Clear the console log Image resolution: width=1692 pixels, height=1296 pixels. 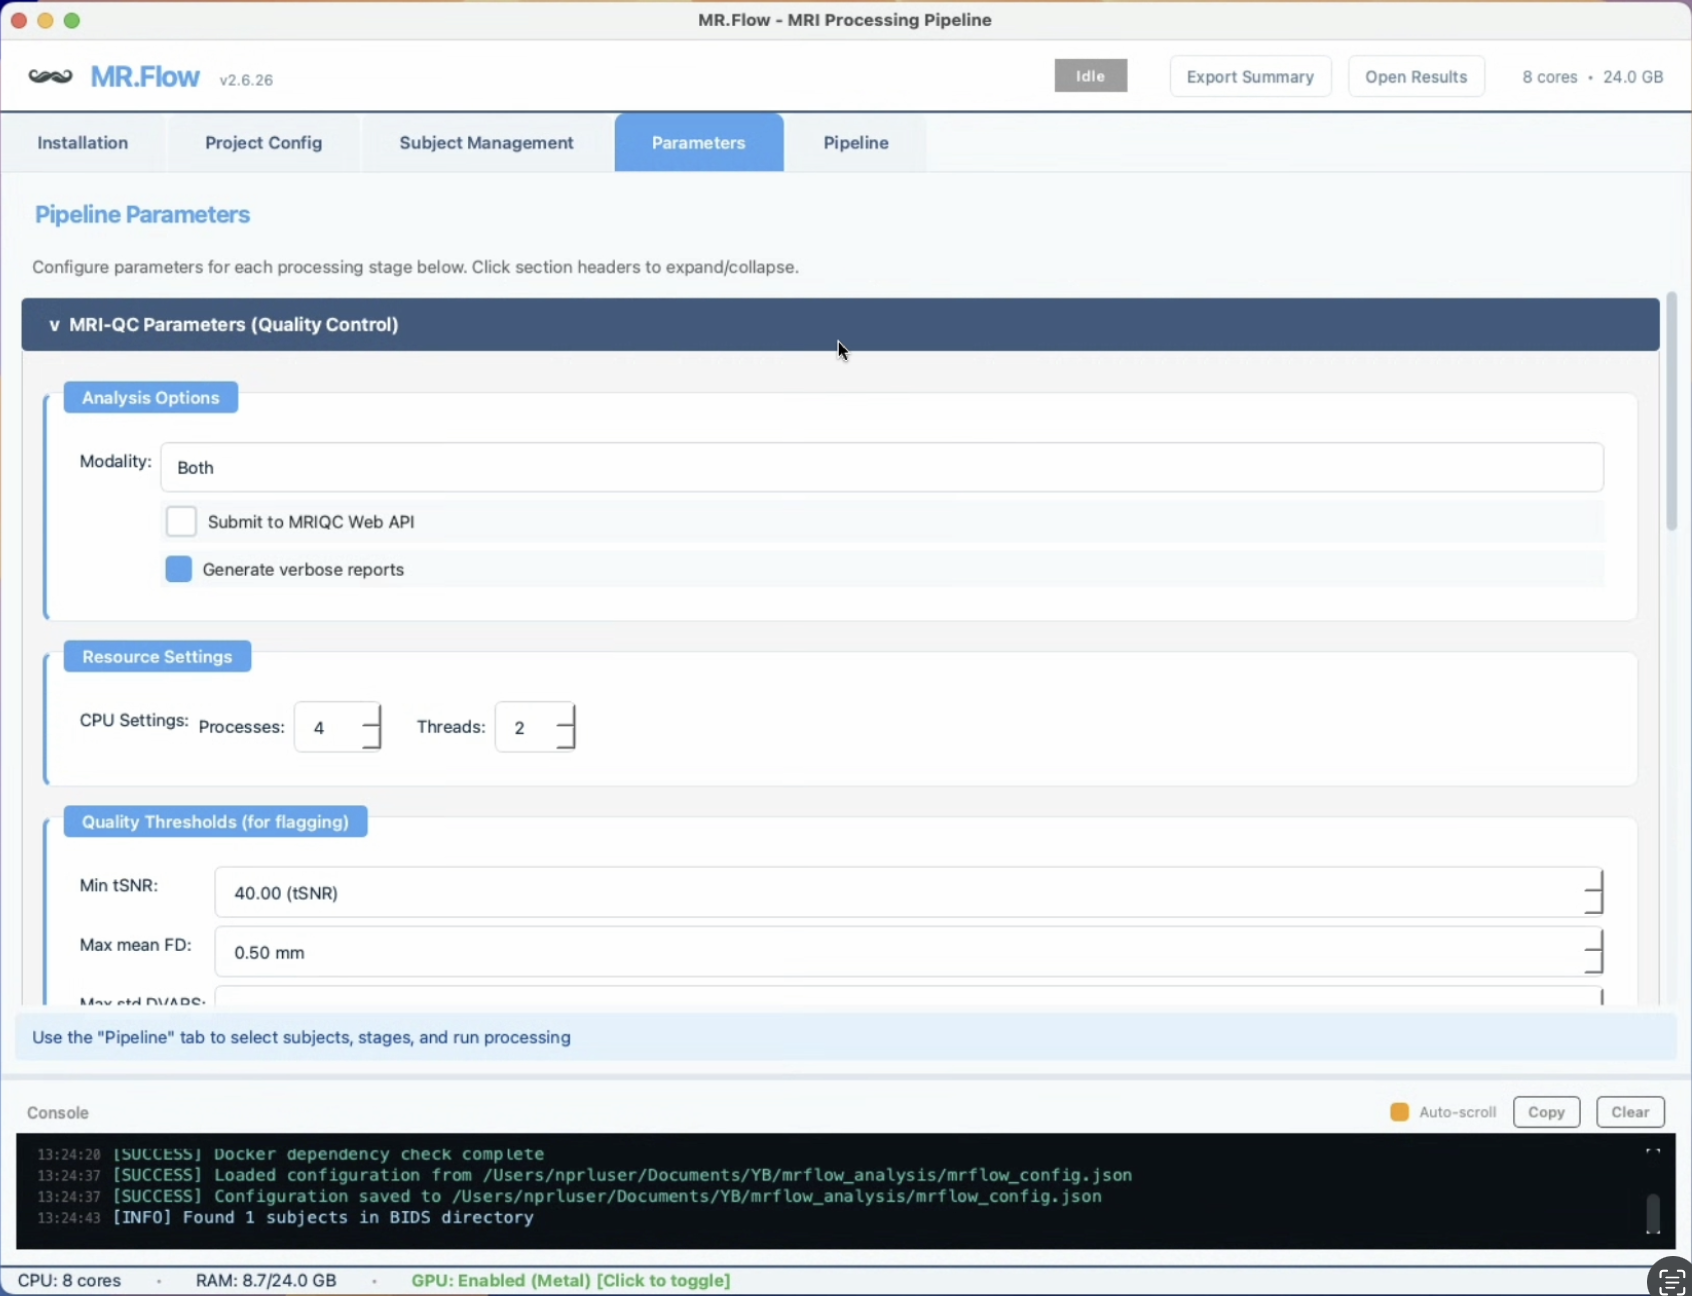click(x=1629, y=1111)
